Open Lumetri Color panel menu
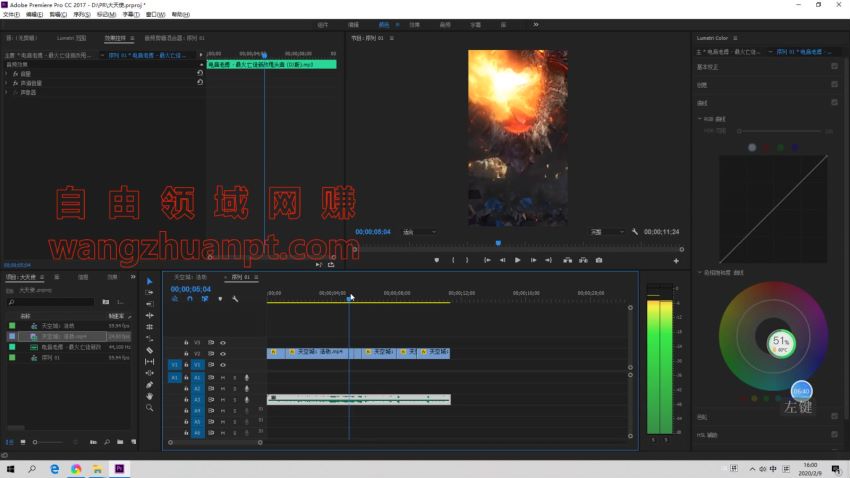This screenshot has width=850, height=478. [735, 38]
